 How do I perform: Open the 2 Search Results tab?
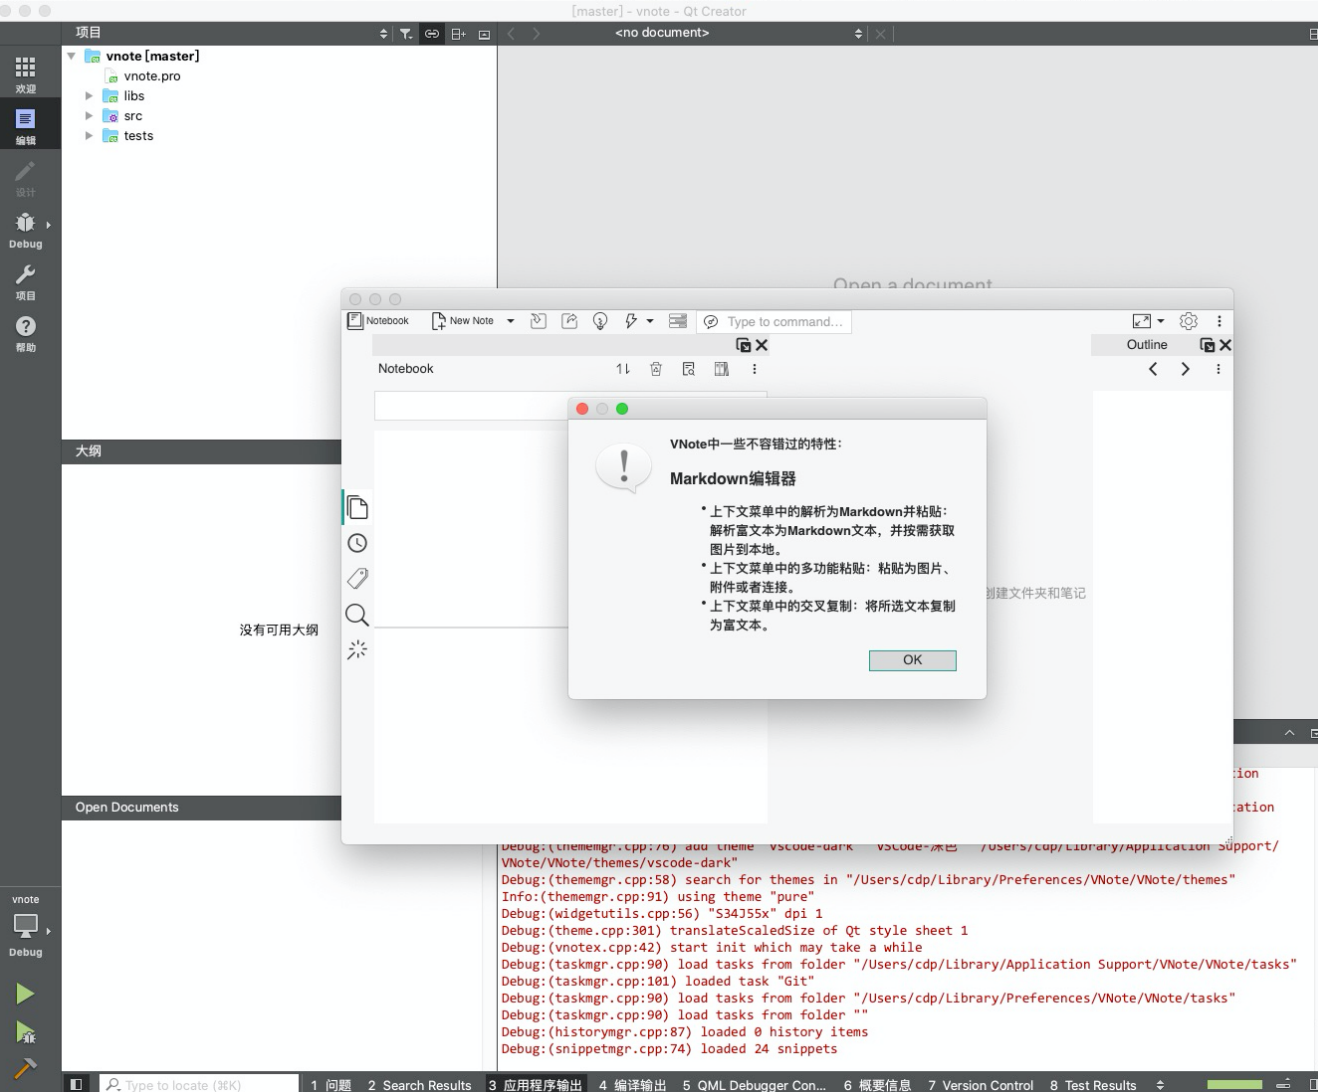tap(419, 1084)
